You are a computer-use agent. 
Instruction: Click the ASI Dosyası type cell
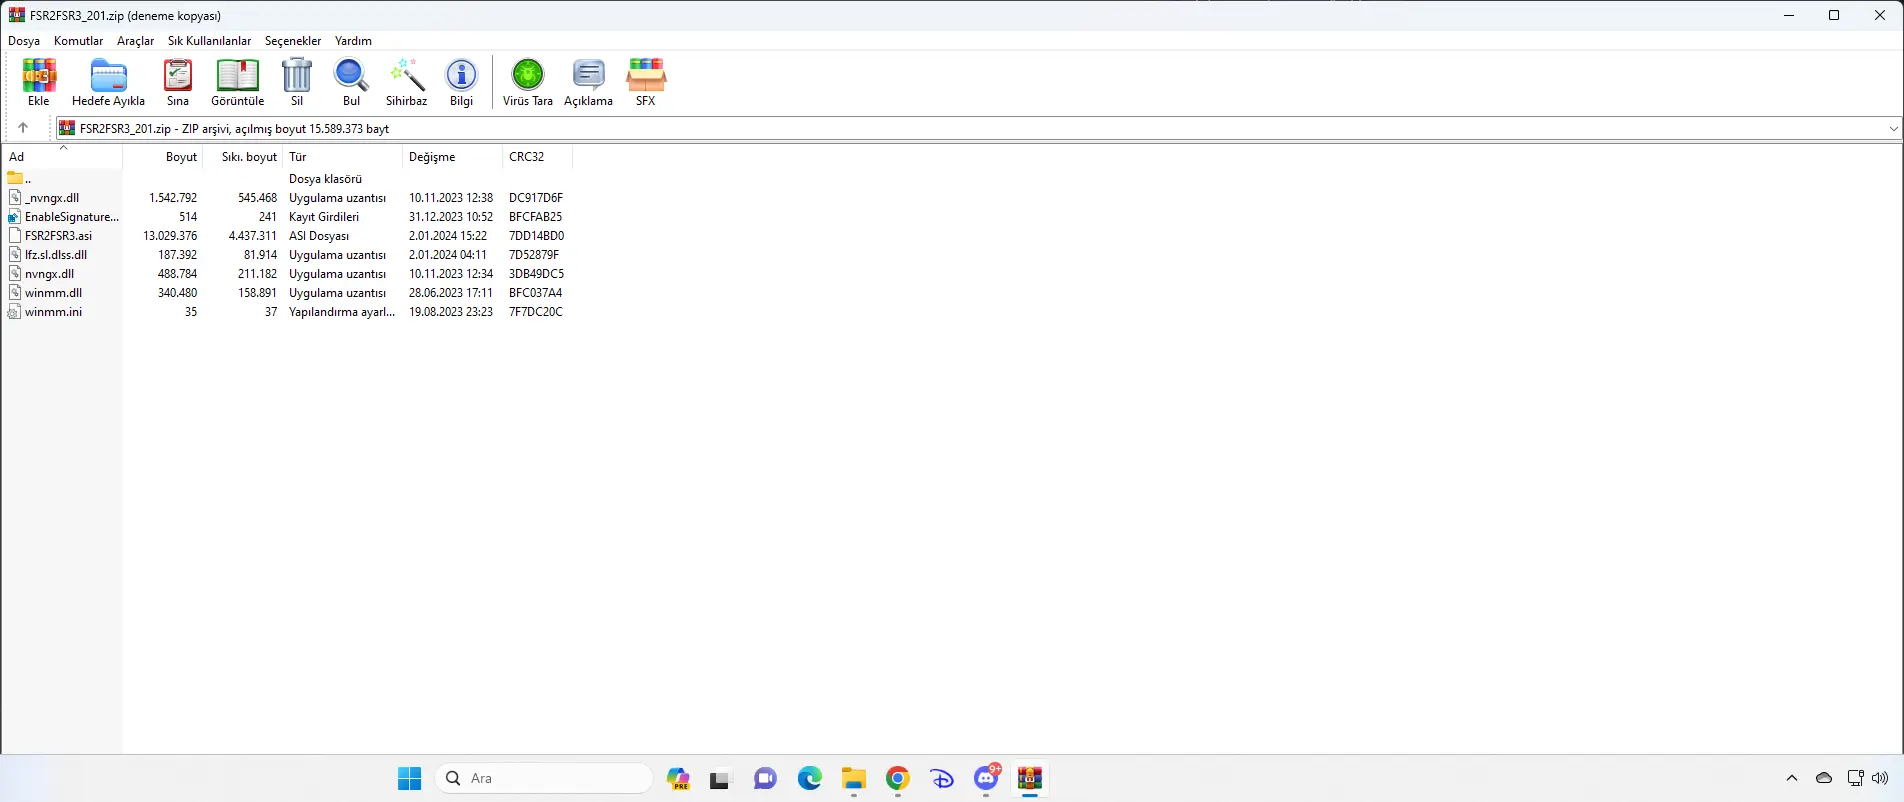click(319, 236)
